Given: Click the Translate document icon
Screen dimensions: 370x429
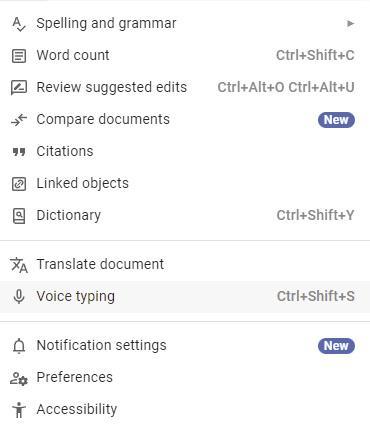Looking at the screenshot, I should (x=19, y=265).
